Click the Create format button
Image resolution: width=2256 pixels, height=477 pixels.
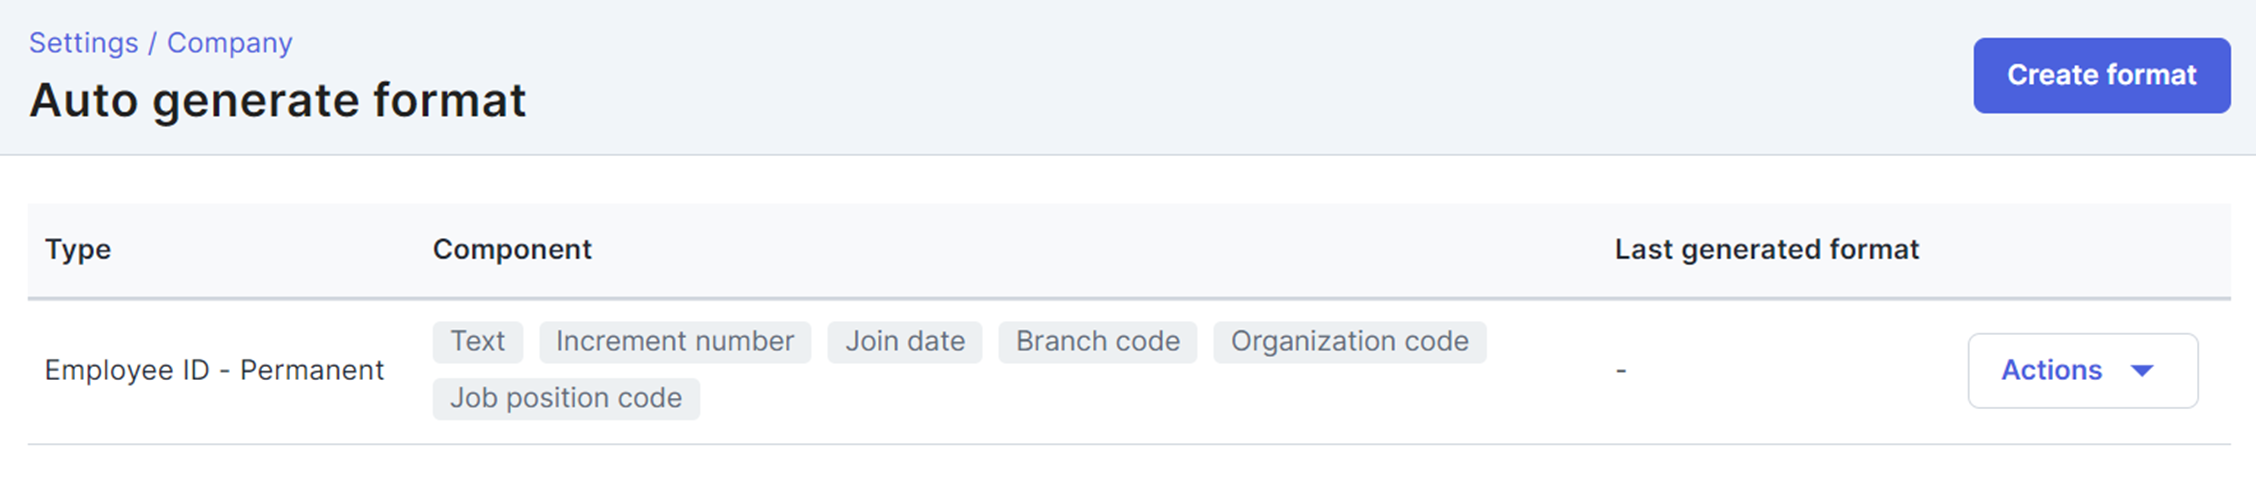point(2101,75)
